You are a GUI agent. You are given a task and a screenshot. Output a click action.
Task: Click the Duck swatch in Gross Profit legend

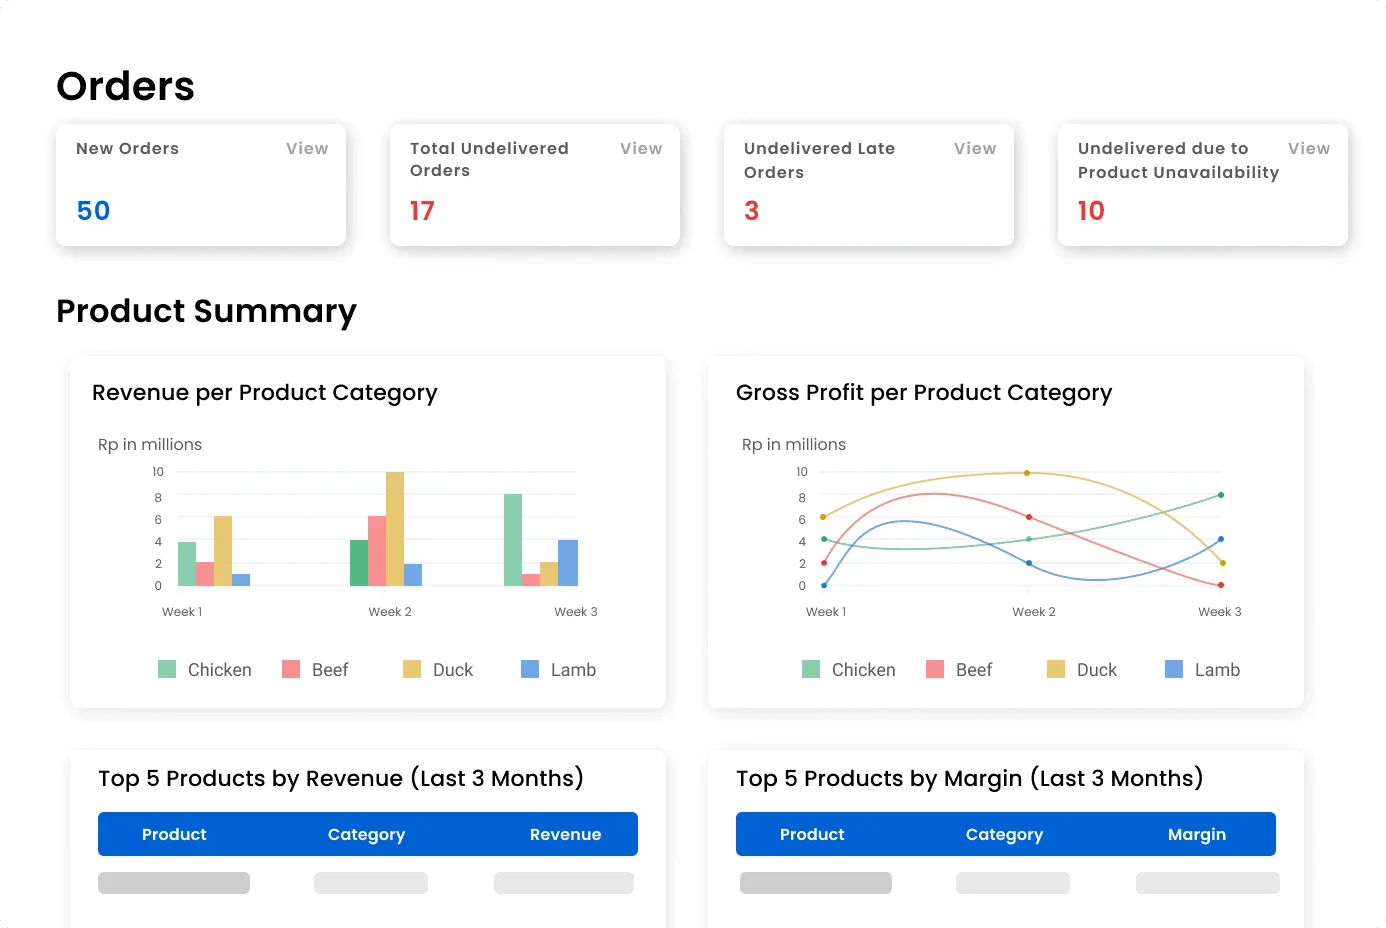click(1056, 669)
